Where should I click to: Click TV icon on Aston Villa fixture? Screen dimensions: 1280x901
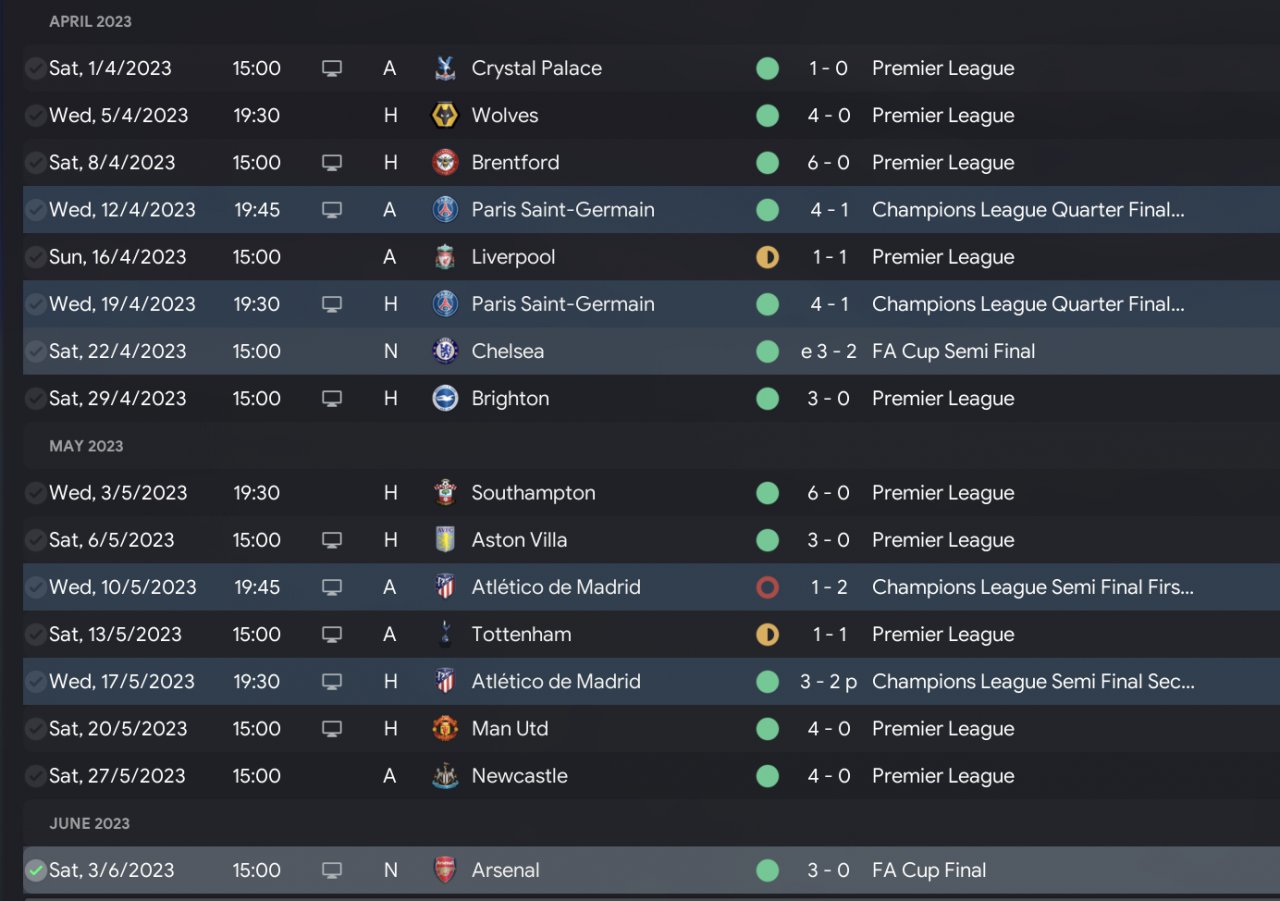click(x=332, y=540)
